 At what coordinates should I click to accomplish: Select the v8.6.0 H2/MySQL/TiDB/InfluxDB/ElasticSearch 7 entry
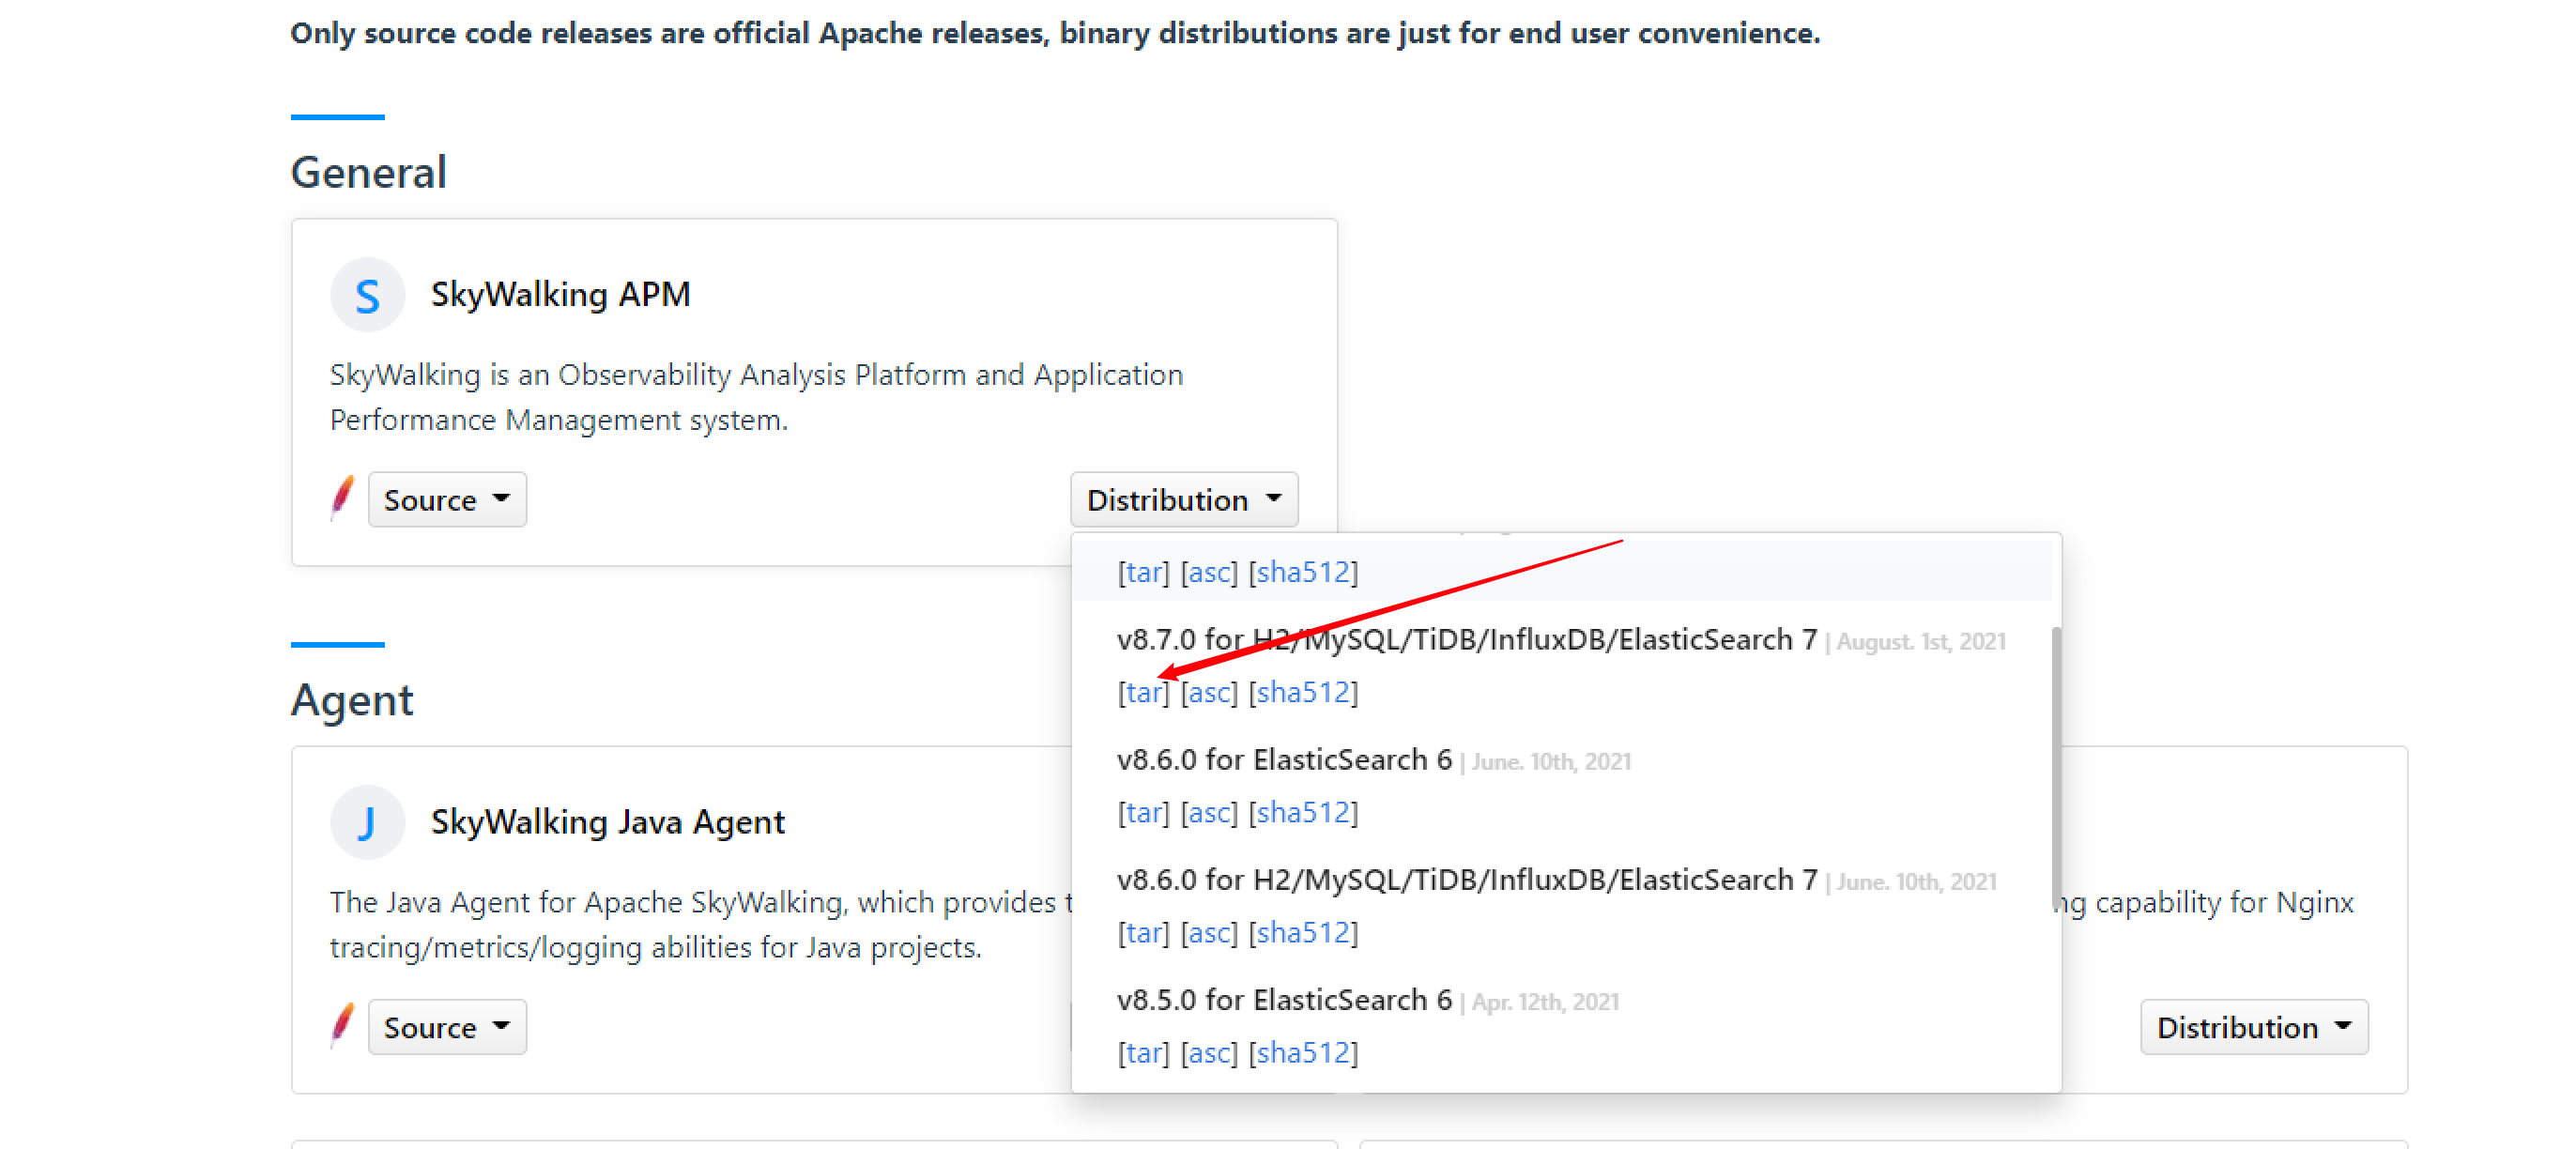[x=1466, y=880]
